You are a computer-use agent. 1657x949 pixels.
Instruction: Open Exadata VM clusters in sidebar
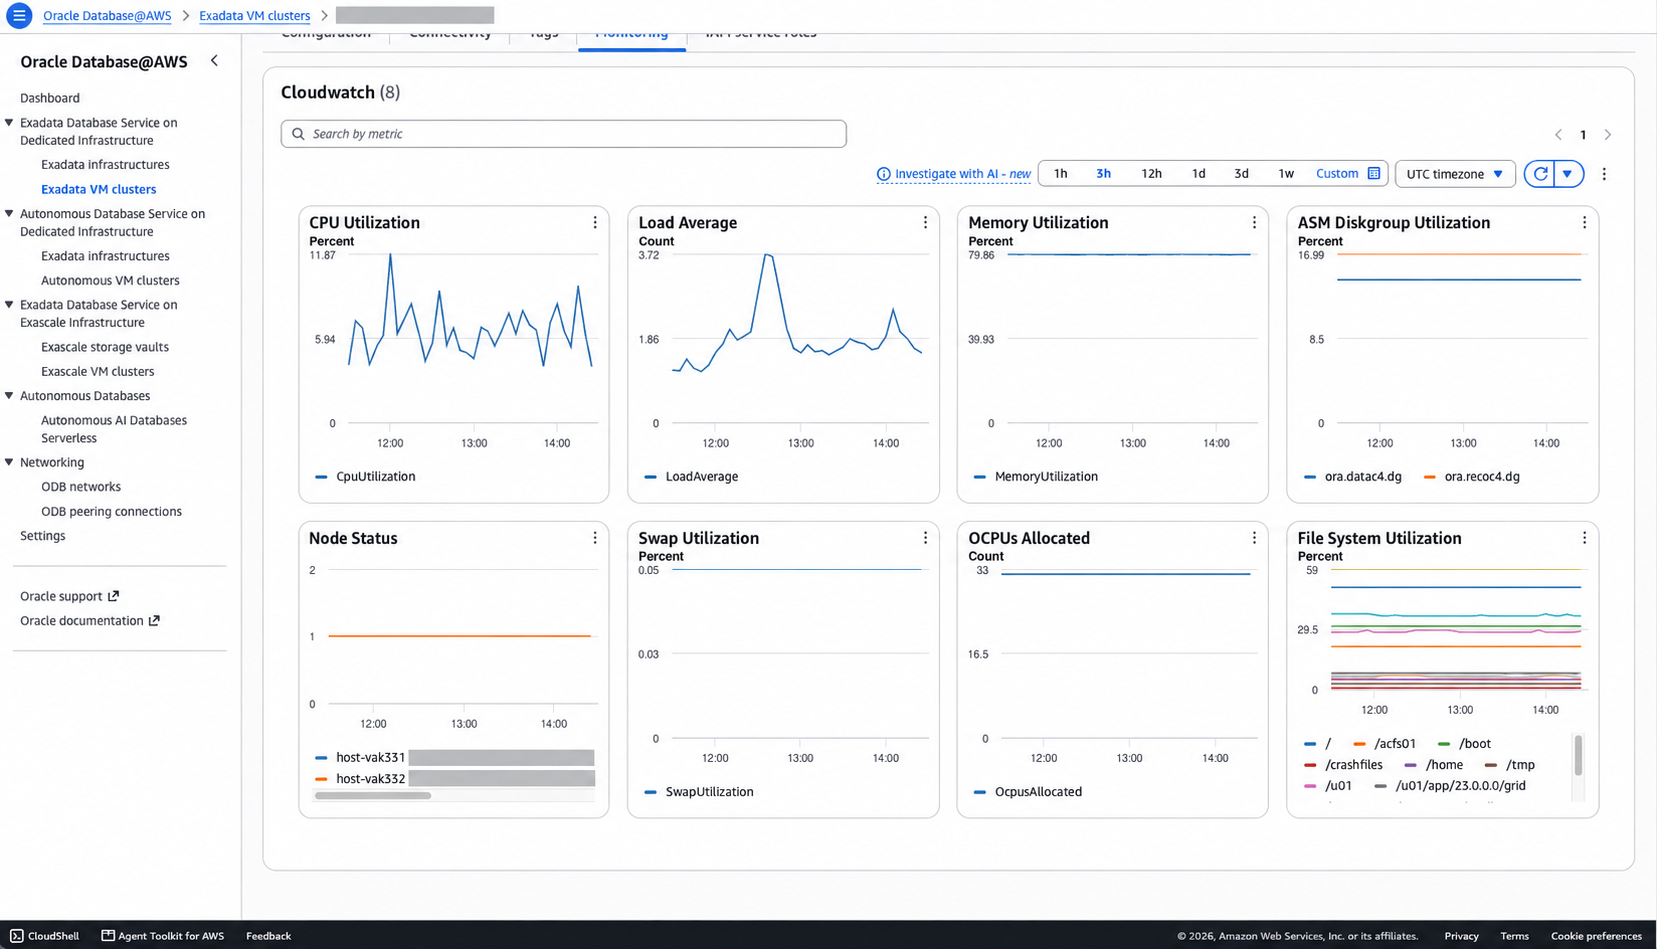click(x=98, y=189)
